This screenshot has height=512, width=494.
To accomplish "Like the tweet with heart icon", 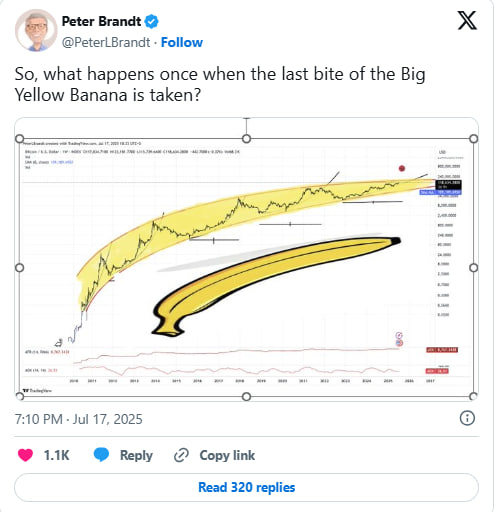I will (x=25, y=455).
